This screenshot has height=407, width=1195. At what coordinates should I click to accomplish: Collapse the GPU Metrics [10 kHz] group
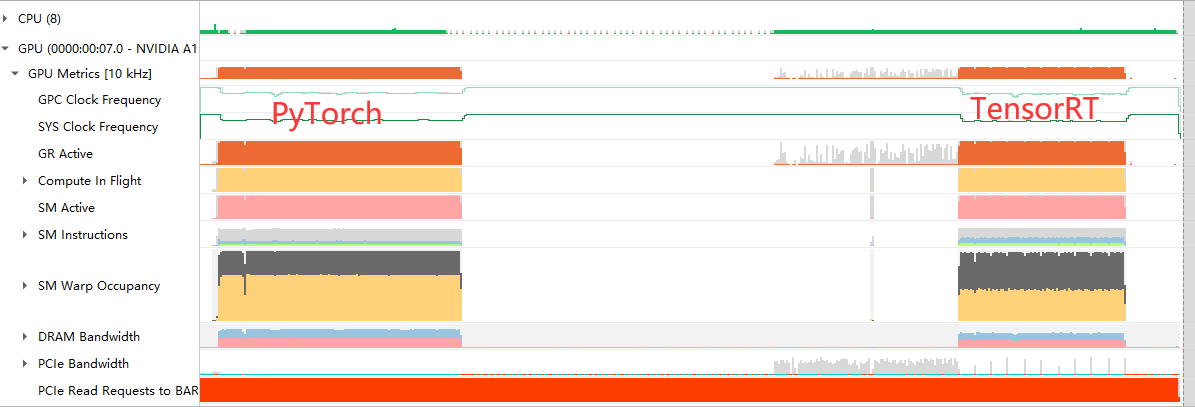point(15,74)
